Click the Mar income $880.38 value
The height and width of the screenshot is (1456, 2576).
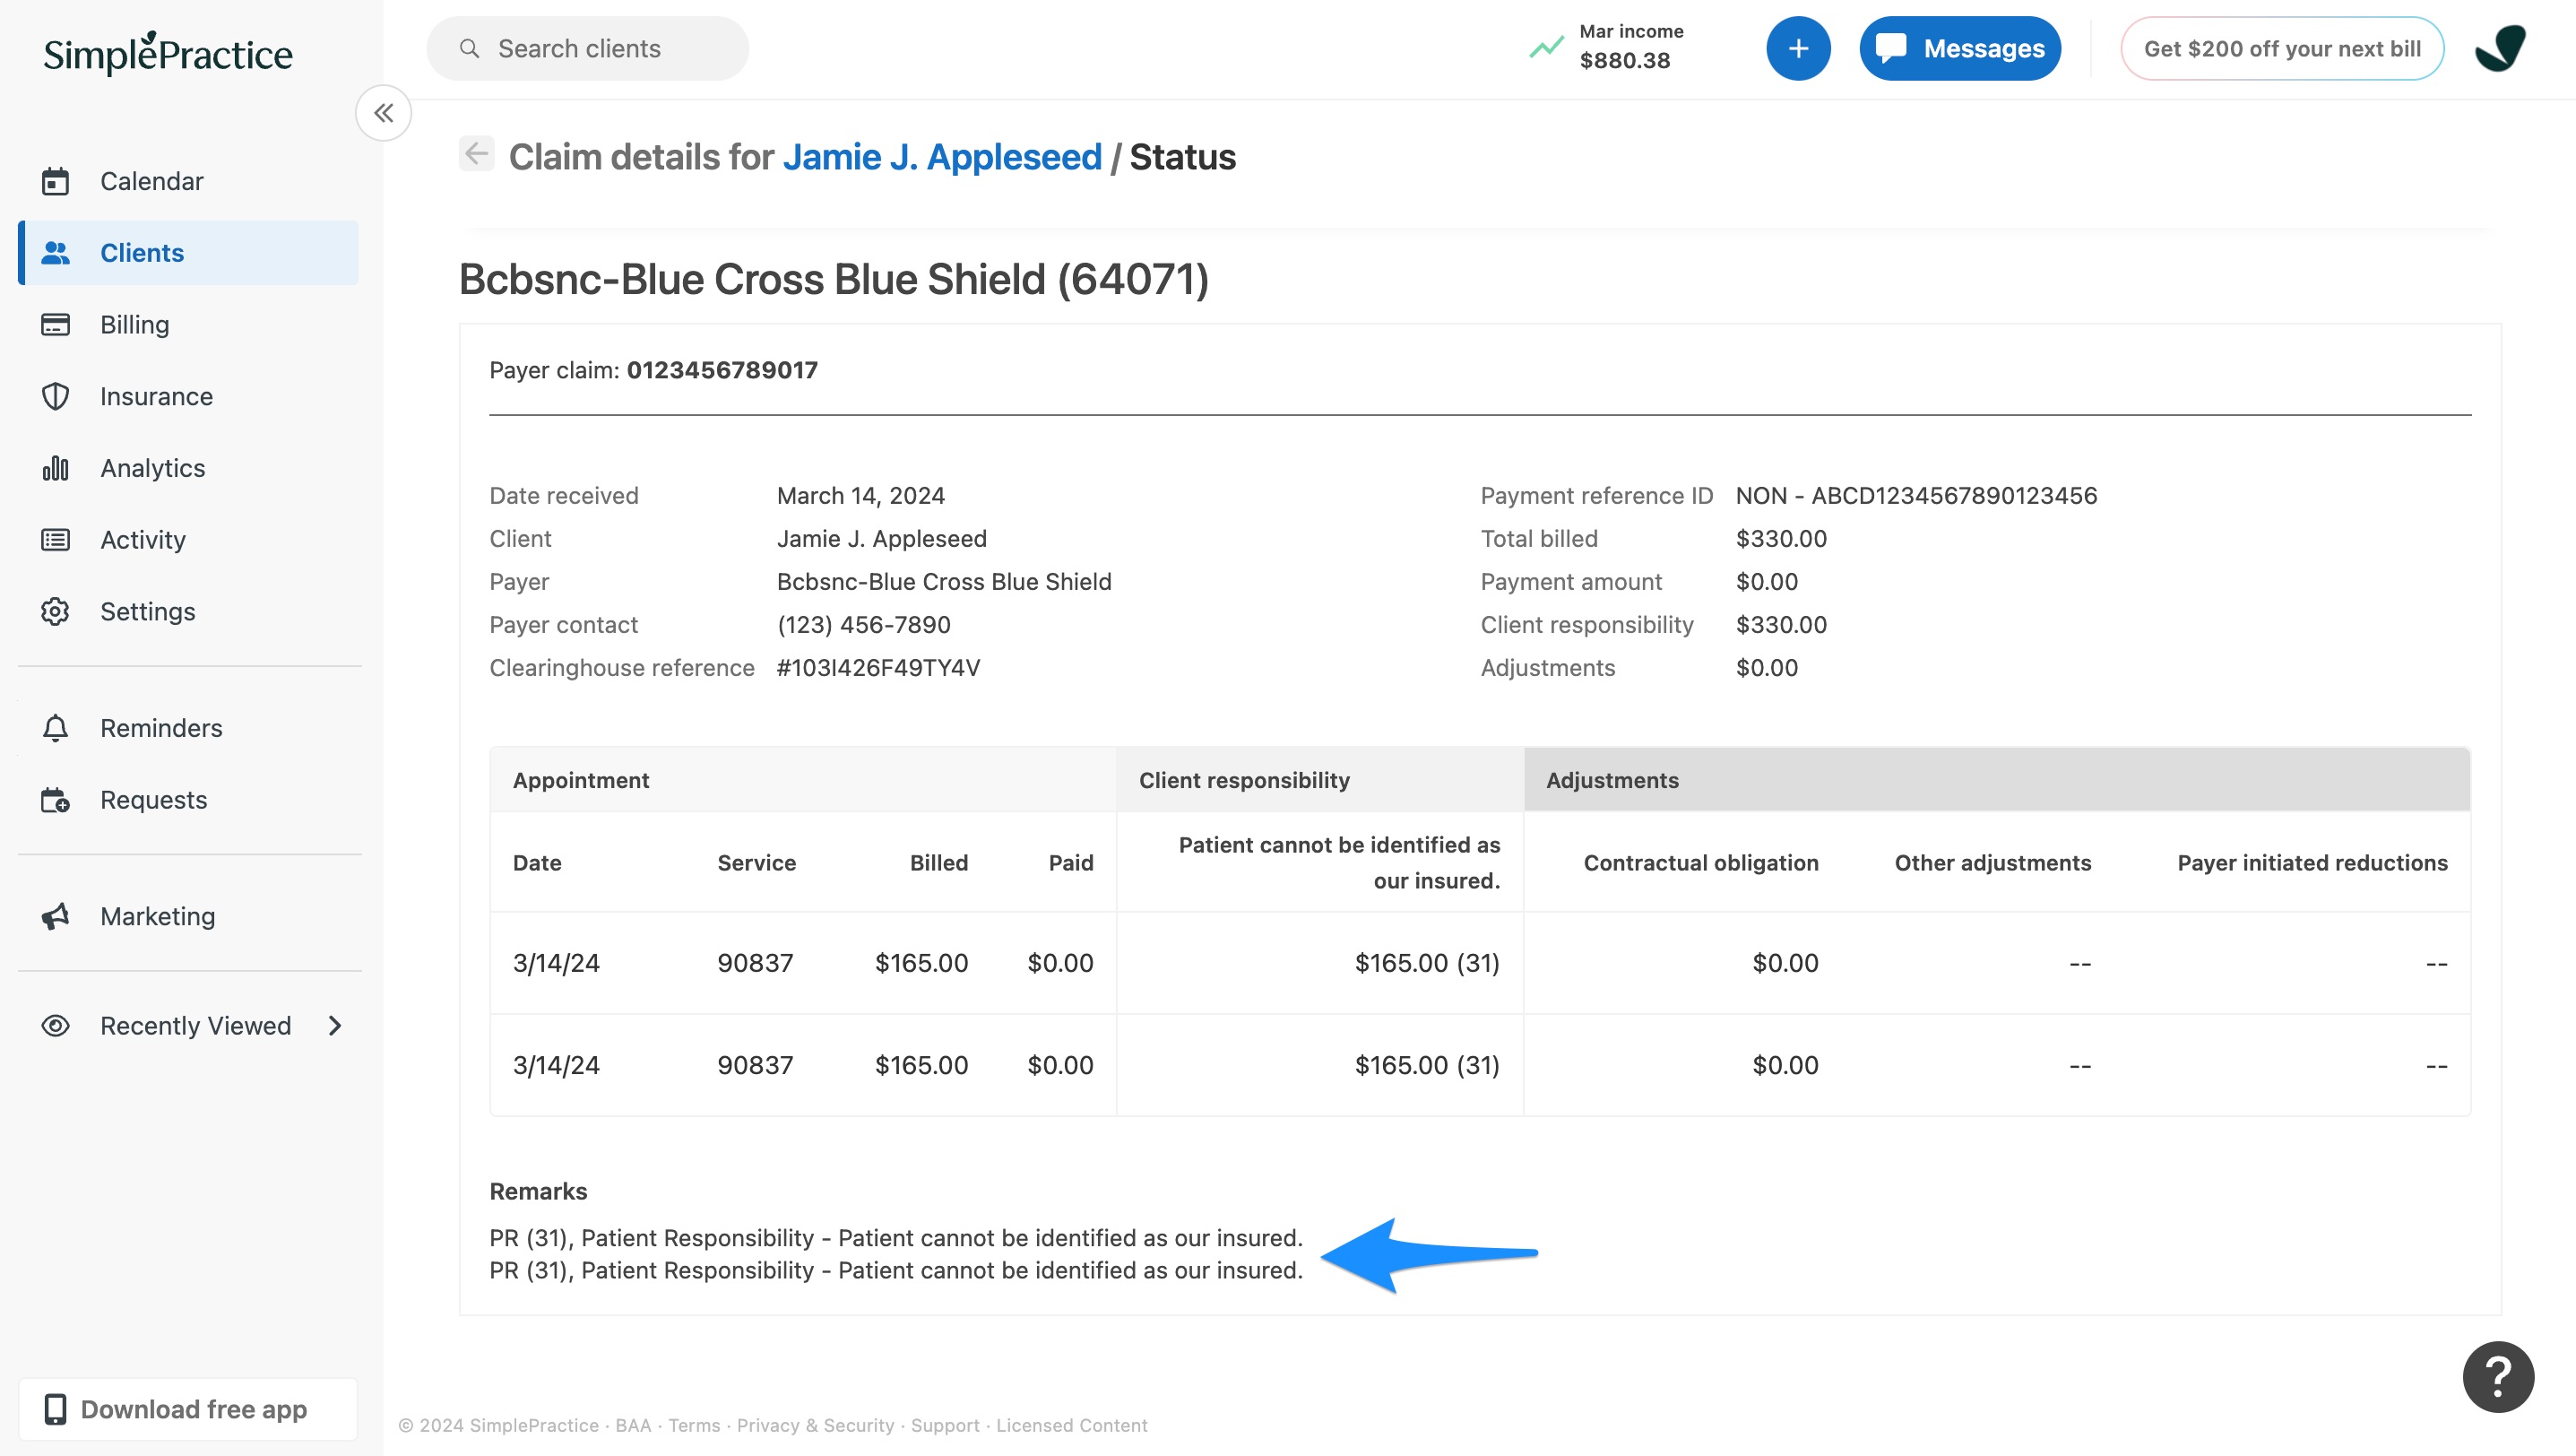(x=1625, y=61)
